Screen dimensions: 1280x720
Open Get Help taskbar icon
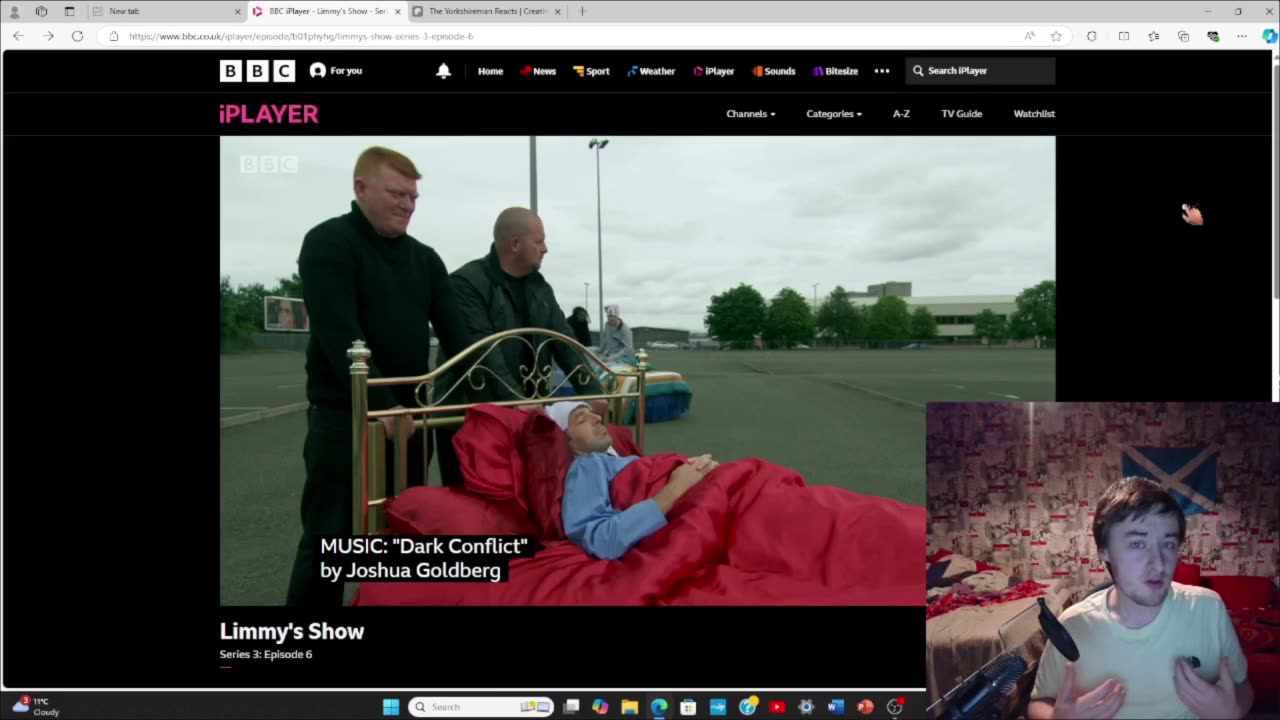point(747,707)
